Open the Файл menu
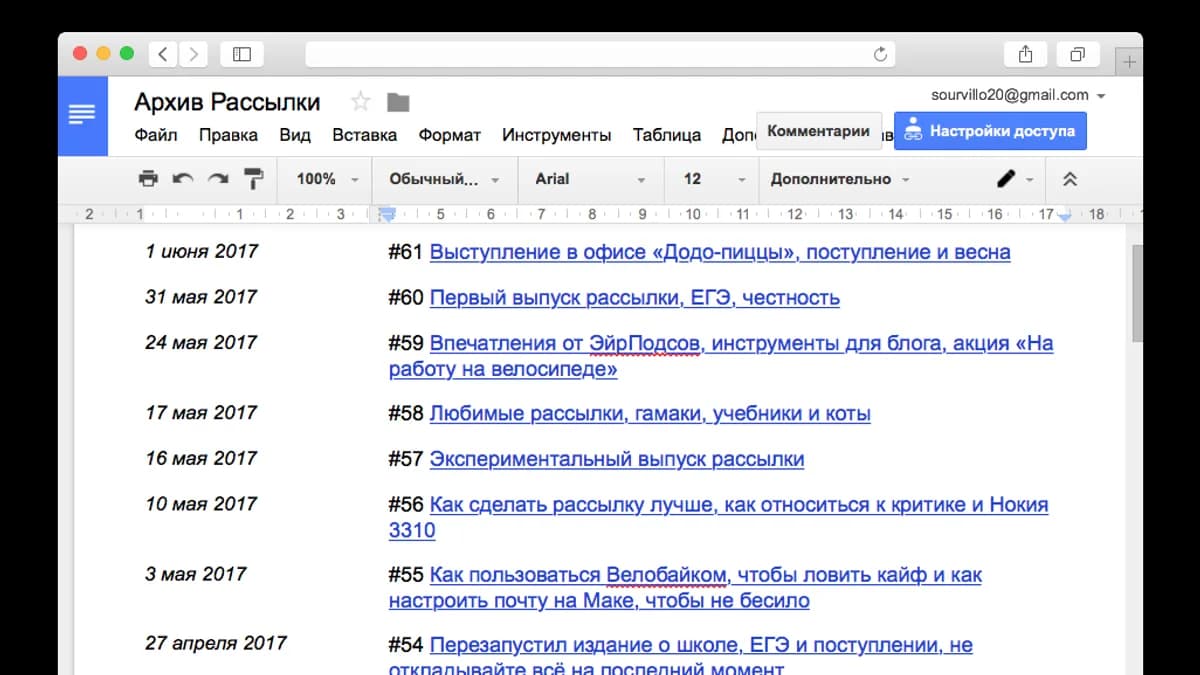 coord(155,135)
